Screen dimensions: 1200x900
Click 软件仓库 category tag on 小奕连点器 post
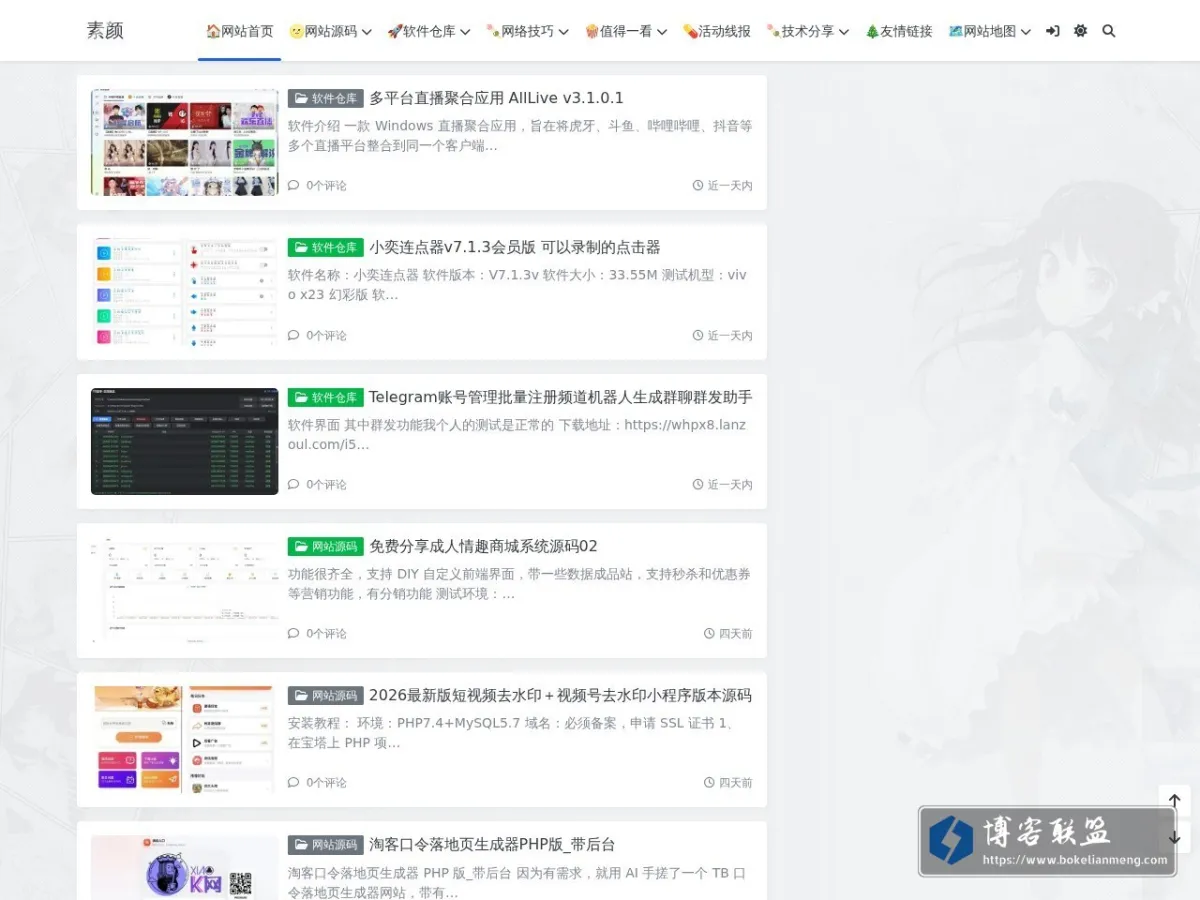(325, 247)
